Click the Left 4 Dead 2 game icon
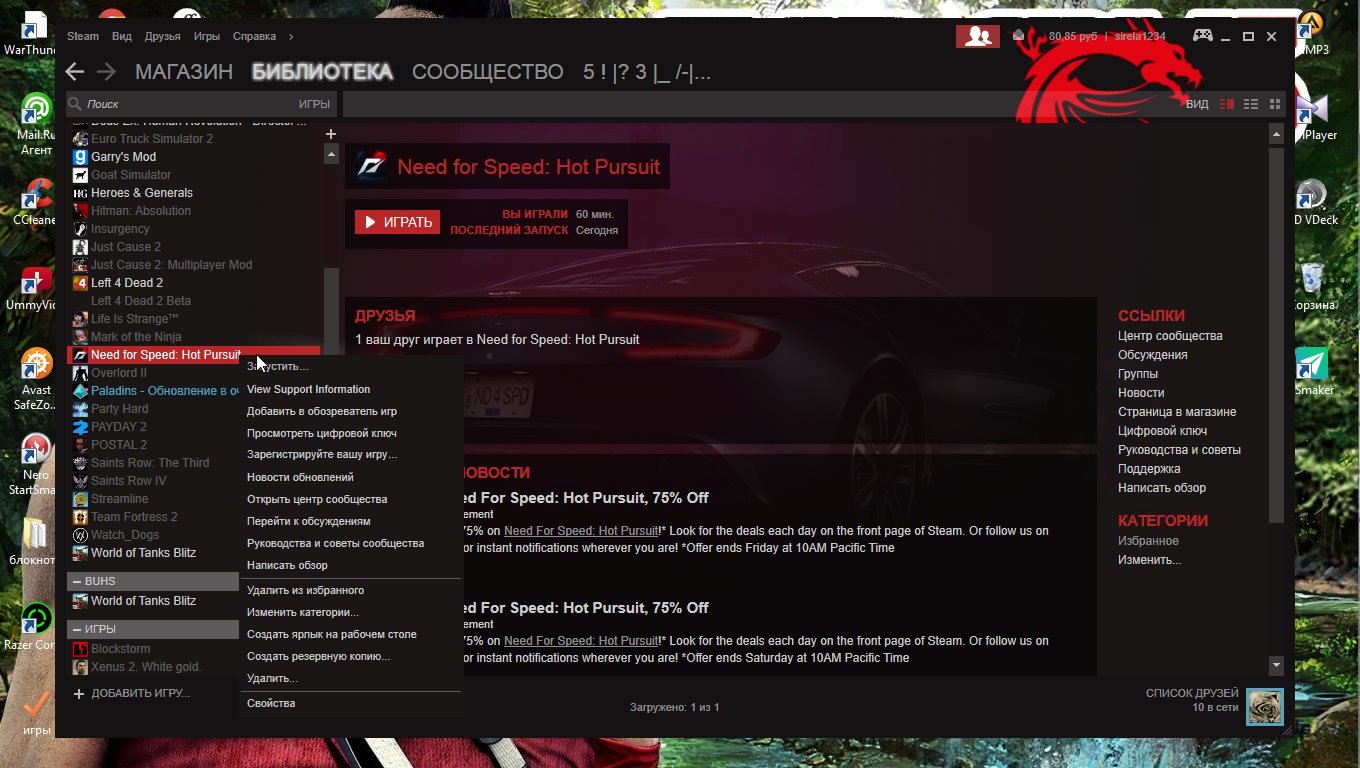 pos(81,283)
